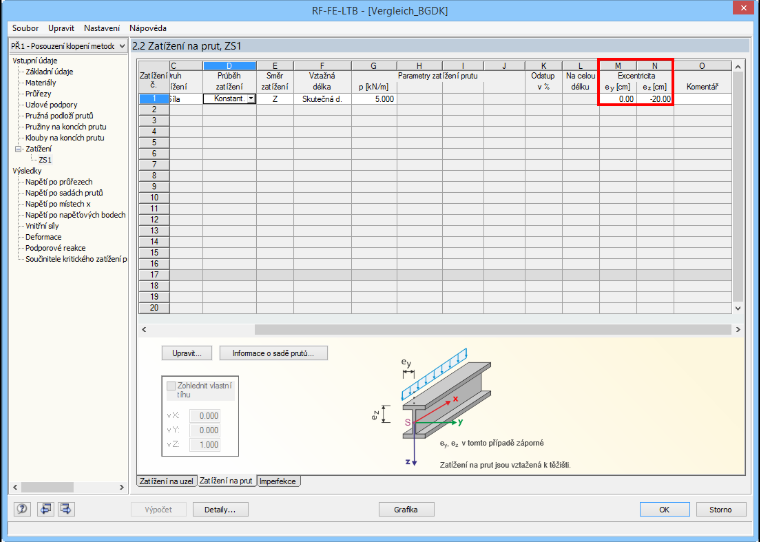Viewport: 760px width, 542px height.
Task: Confirm with the OK button
Action: point(665,510)
